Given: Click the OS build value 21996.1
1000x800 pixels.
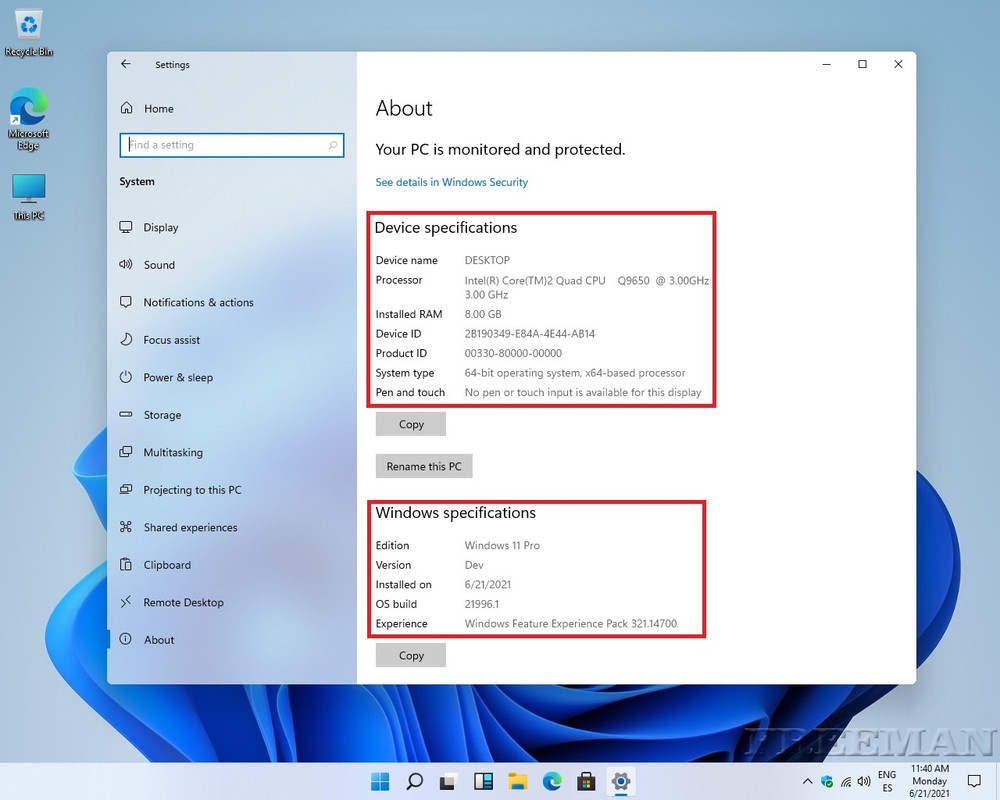Looking at the screenshot, I should pos(482,604).
